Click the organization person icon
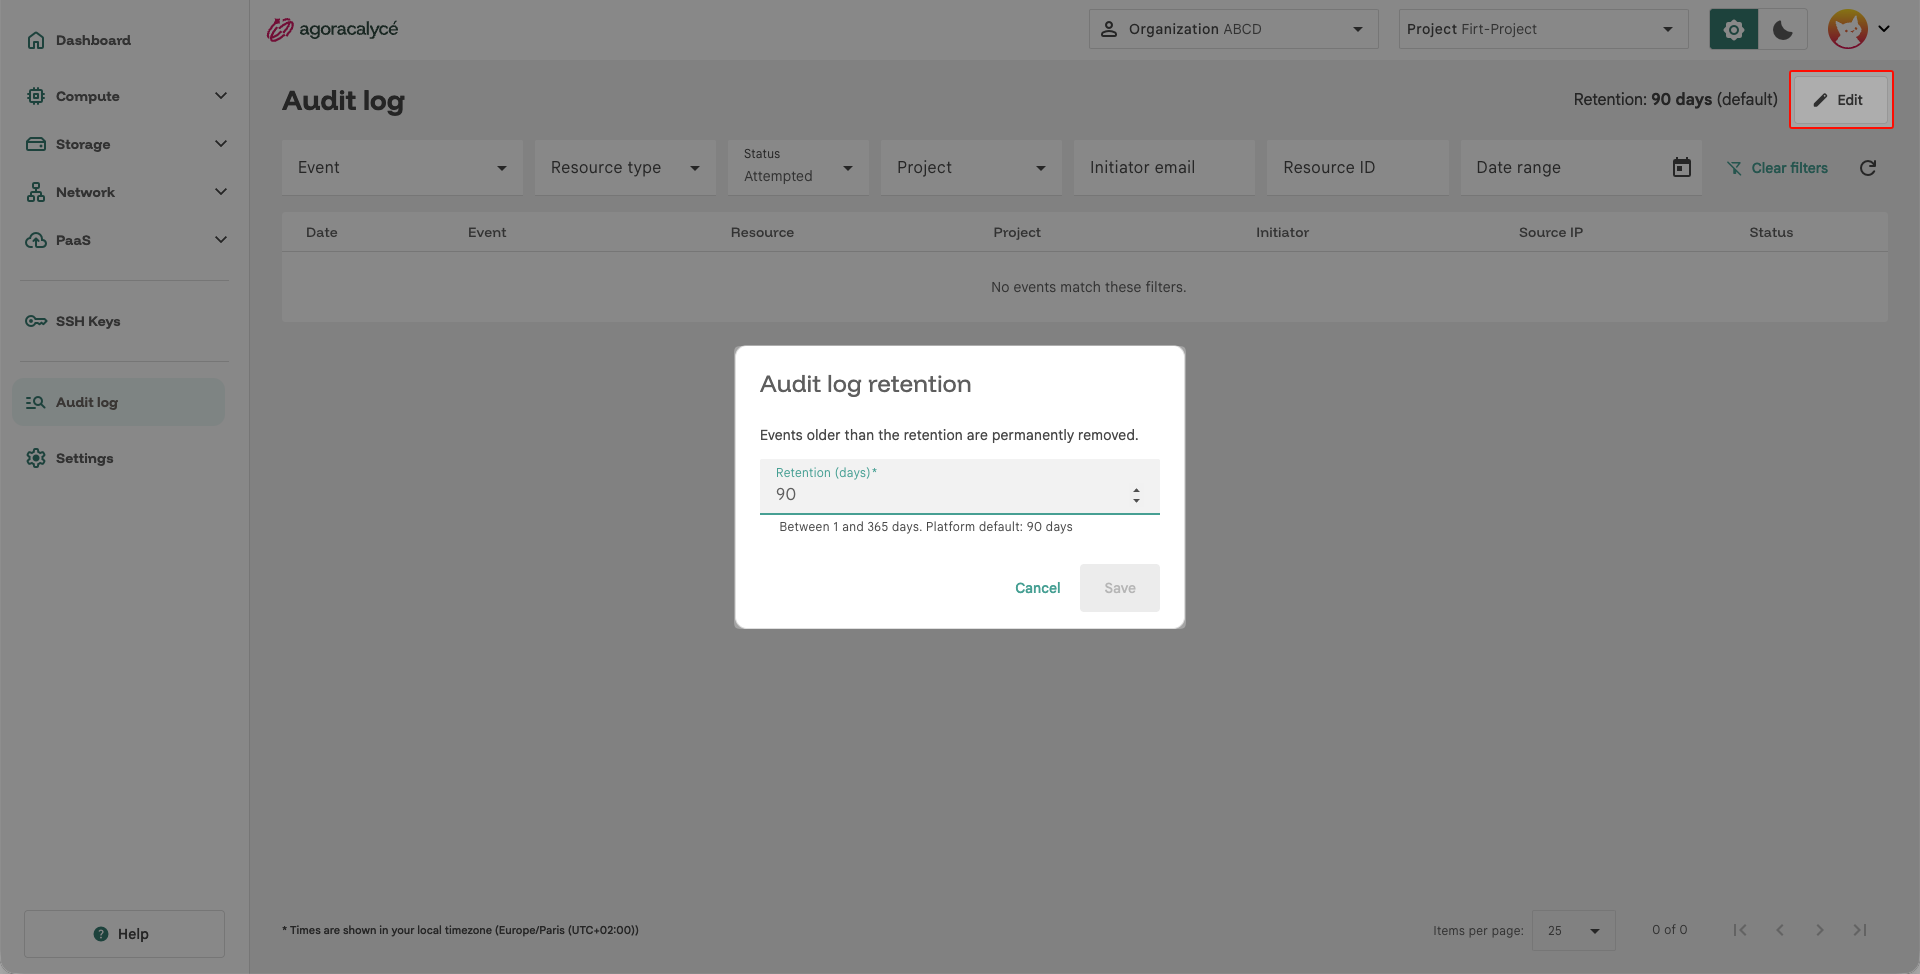This screenshot has width=1920, height=974. tap(1109, 29)
